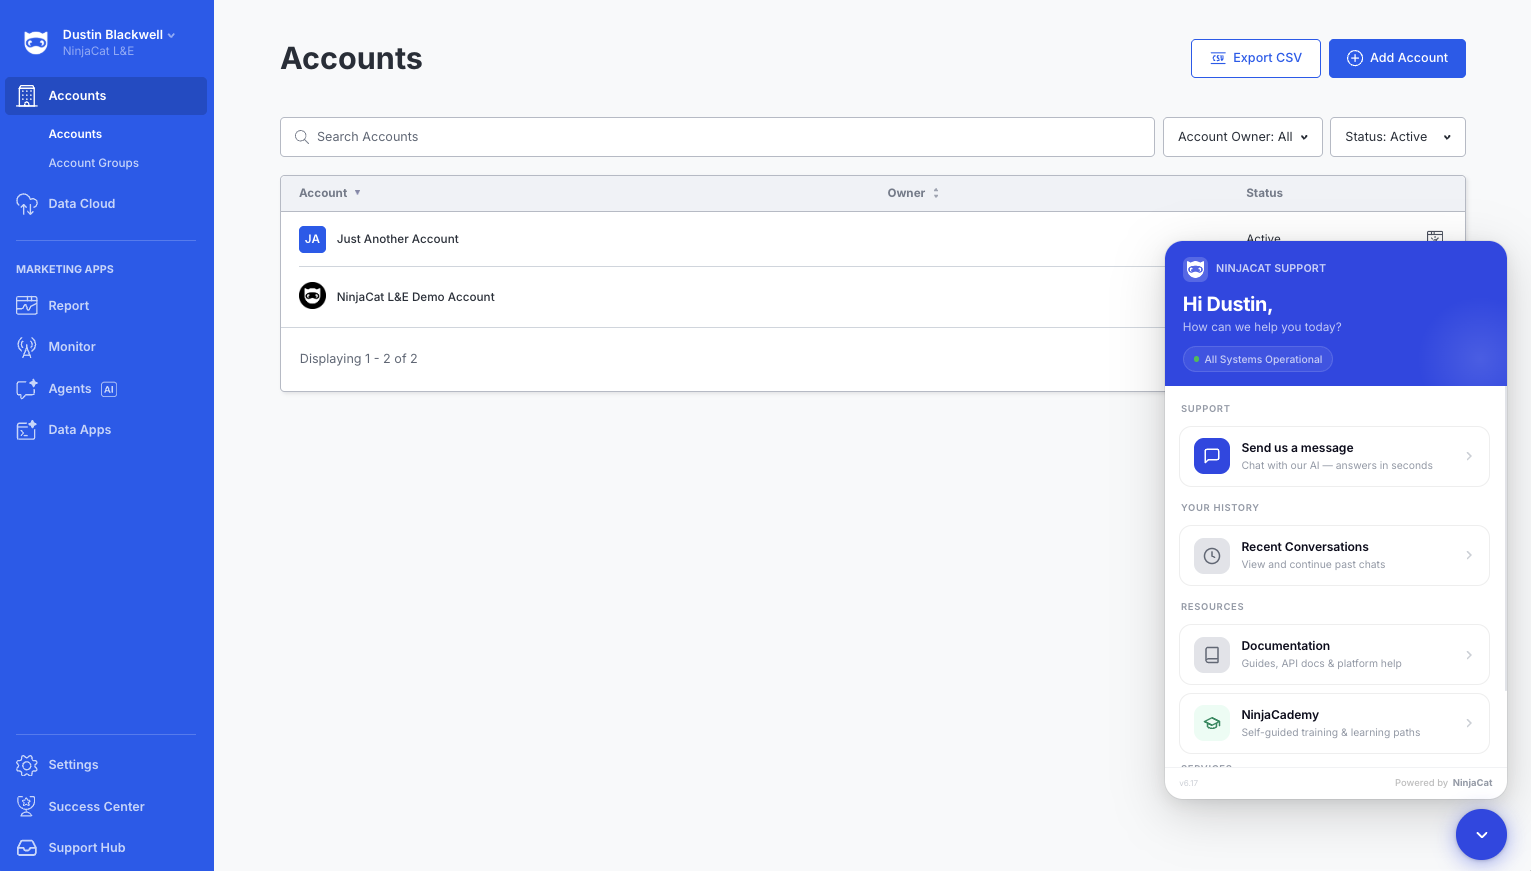
Task: Click the Data Apps icon
Action: 27,430
